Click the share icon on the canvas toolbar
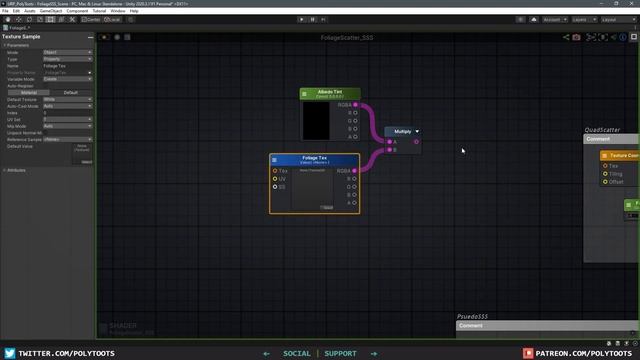The image size is (640, 360). [x=566, y=37]
